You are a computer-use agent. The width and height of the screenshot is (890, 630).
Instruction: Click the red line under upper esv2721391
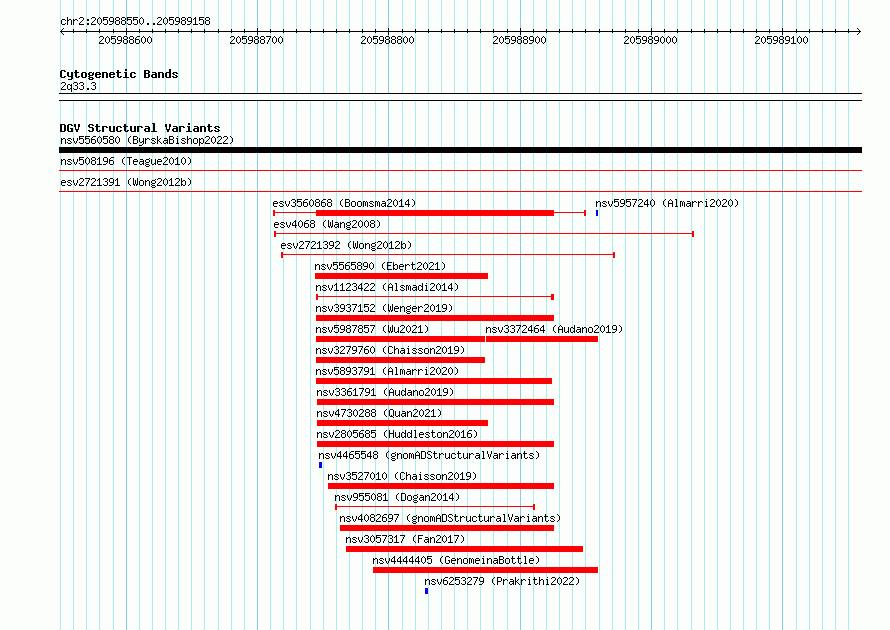(460, 192)
